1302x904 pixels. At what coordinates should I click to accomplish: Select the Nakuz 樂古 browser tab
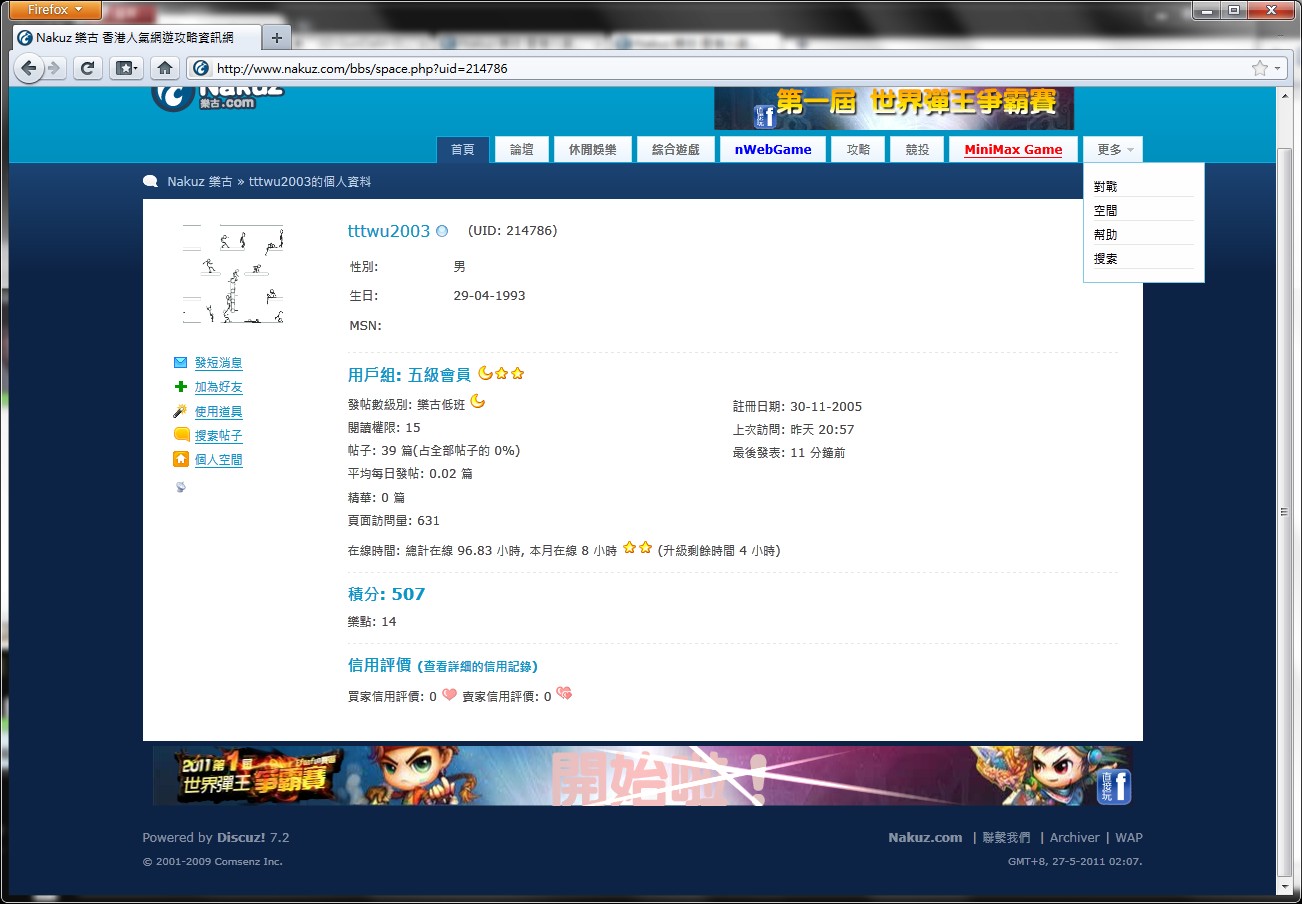pyautogui.click(x=136, y=38)
